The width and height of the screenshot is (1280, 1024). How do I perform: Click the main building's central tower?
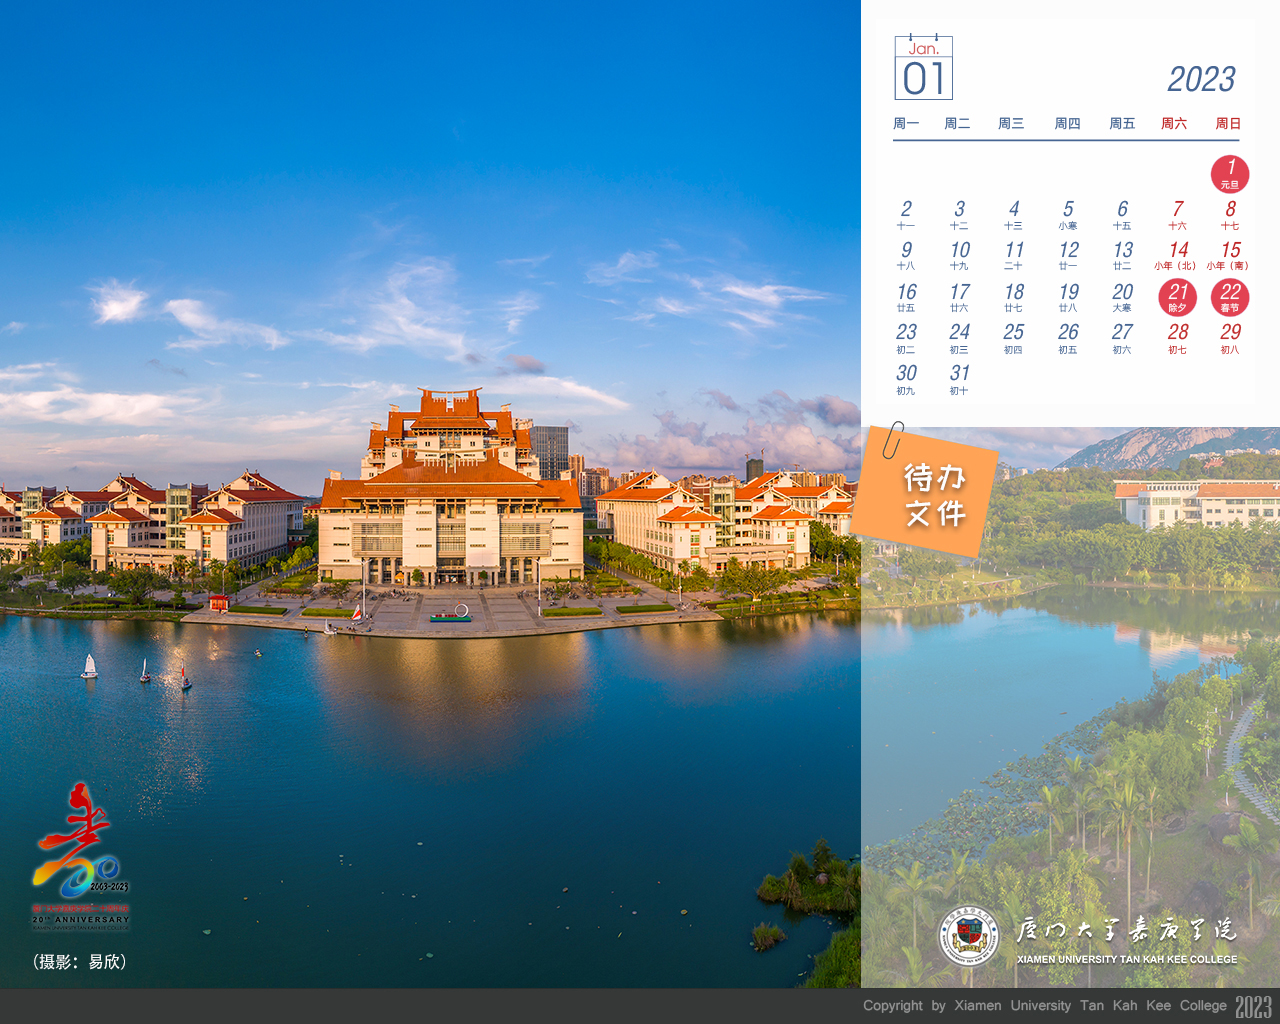(449, 420)
